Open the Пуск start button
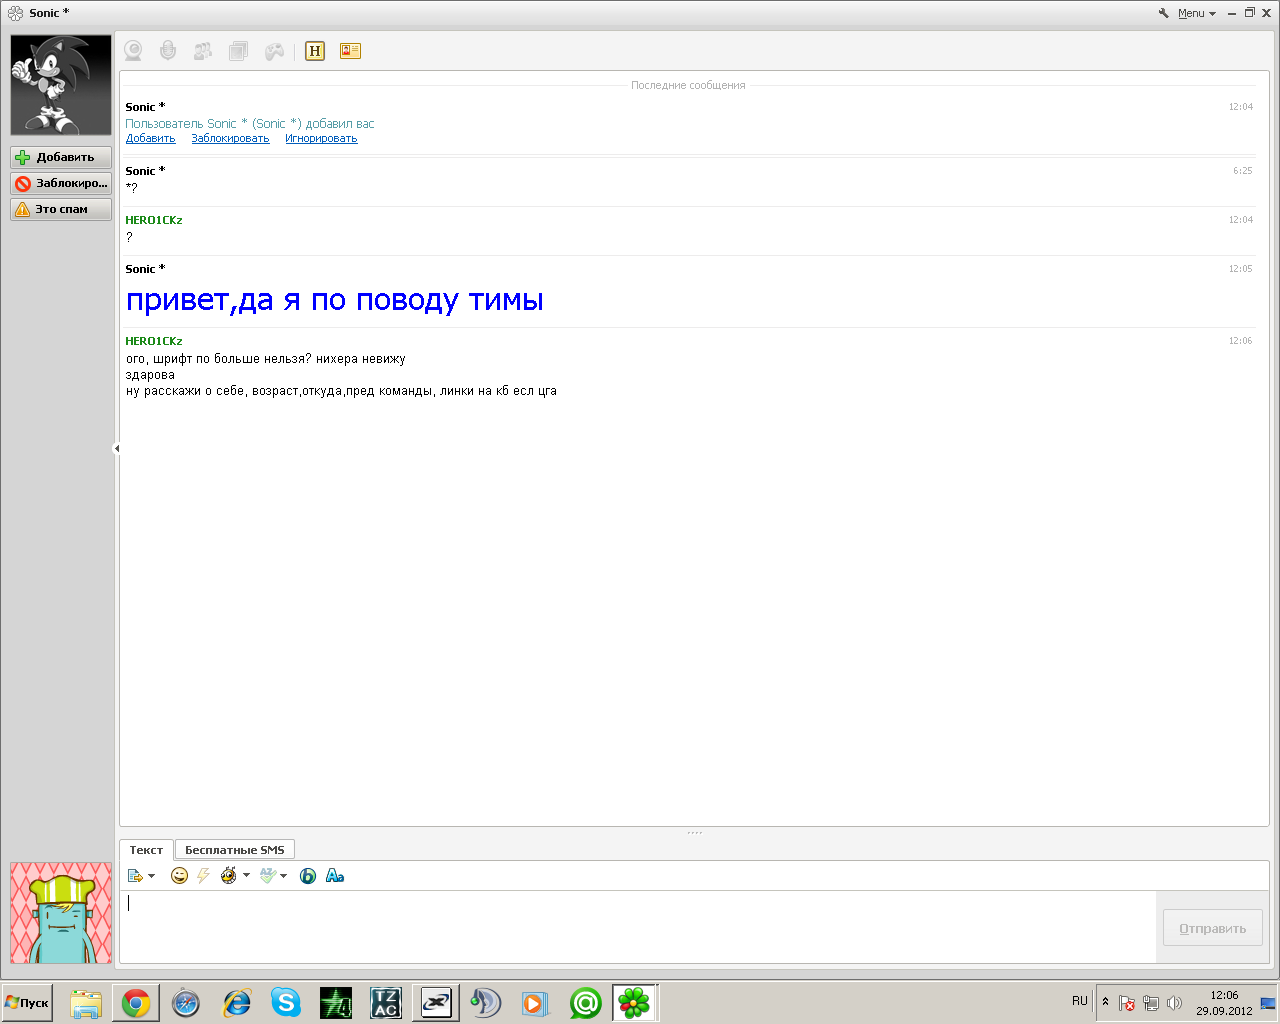The image size is (1280, 1024). click(x=27, y=1003)
